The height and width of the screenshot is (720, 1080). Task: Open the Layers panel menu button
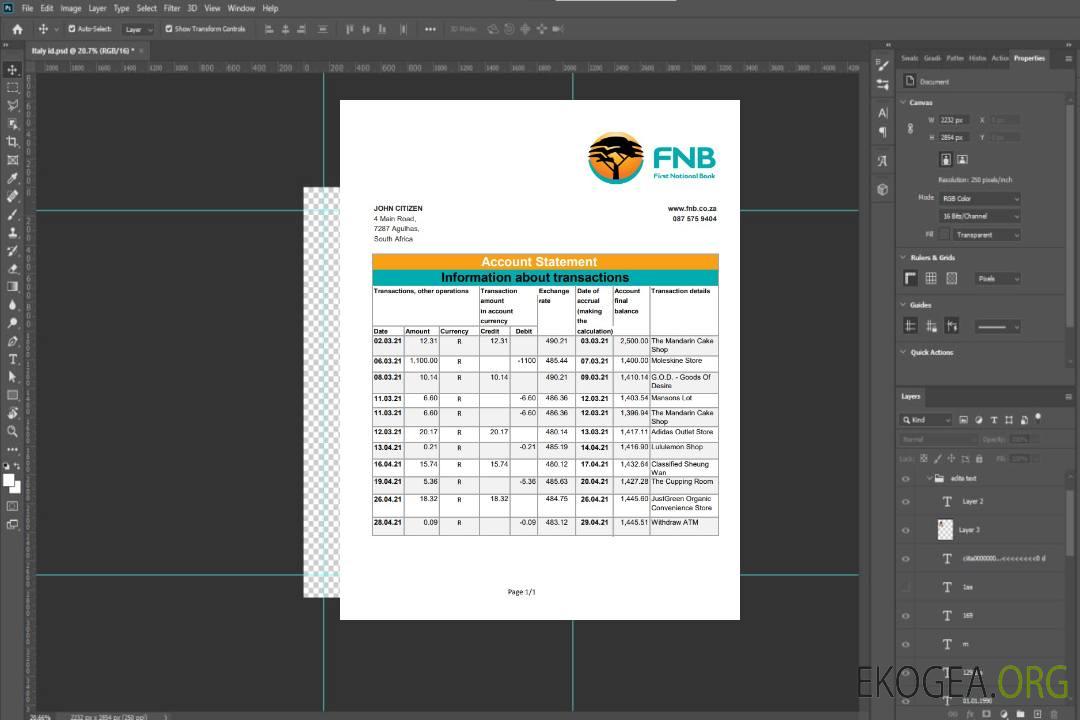(1068, 397)
